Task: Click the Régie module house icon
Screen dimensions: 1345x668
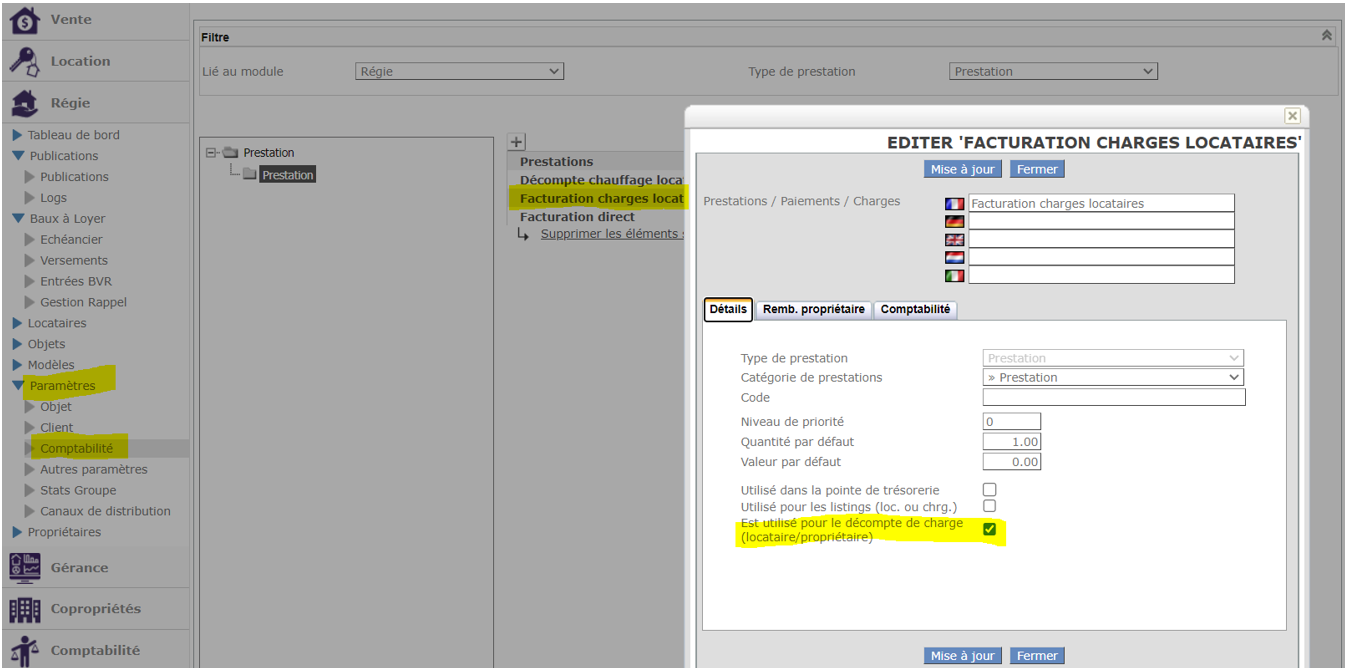Action: [25, 103]
